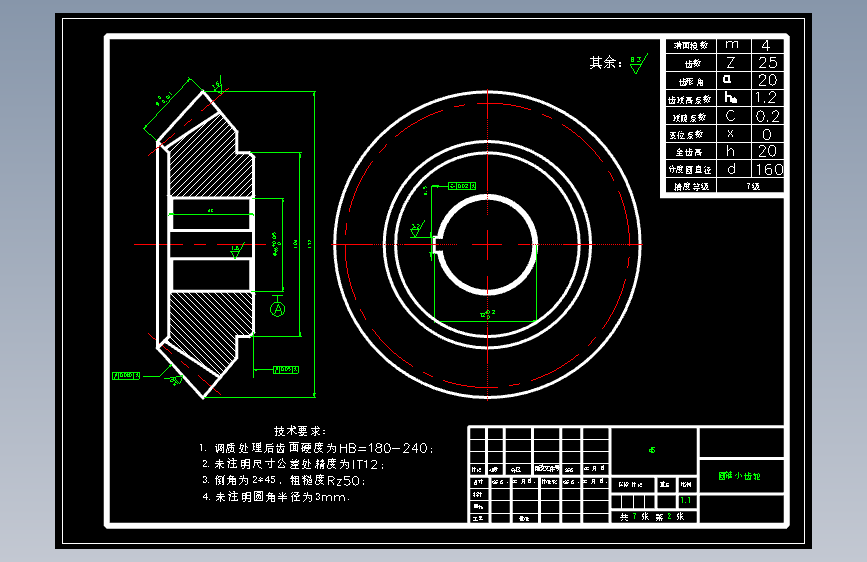Click the clearance coefficient symbol 'C'
Viewport: 867px width, 562px height.
tap(730, 116)
